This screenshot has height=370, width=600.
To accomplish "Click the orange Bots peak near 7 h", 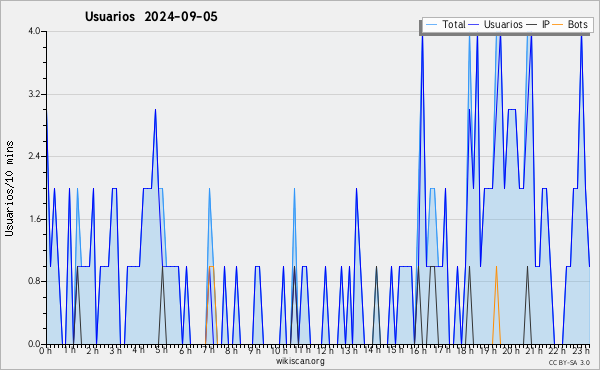I will click(211, 267).
